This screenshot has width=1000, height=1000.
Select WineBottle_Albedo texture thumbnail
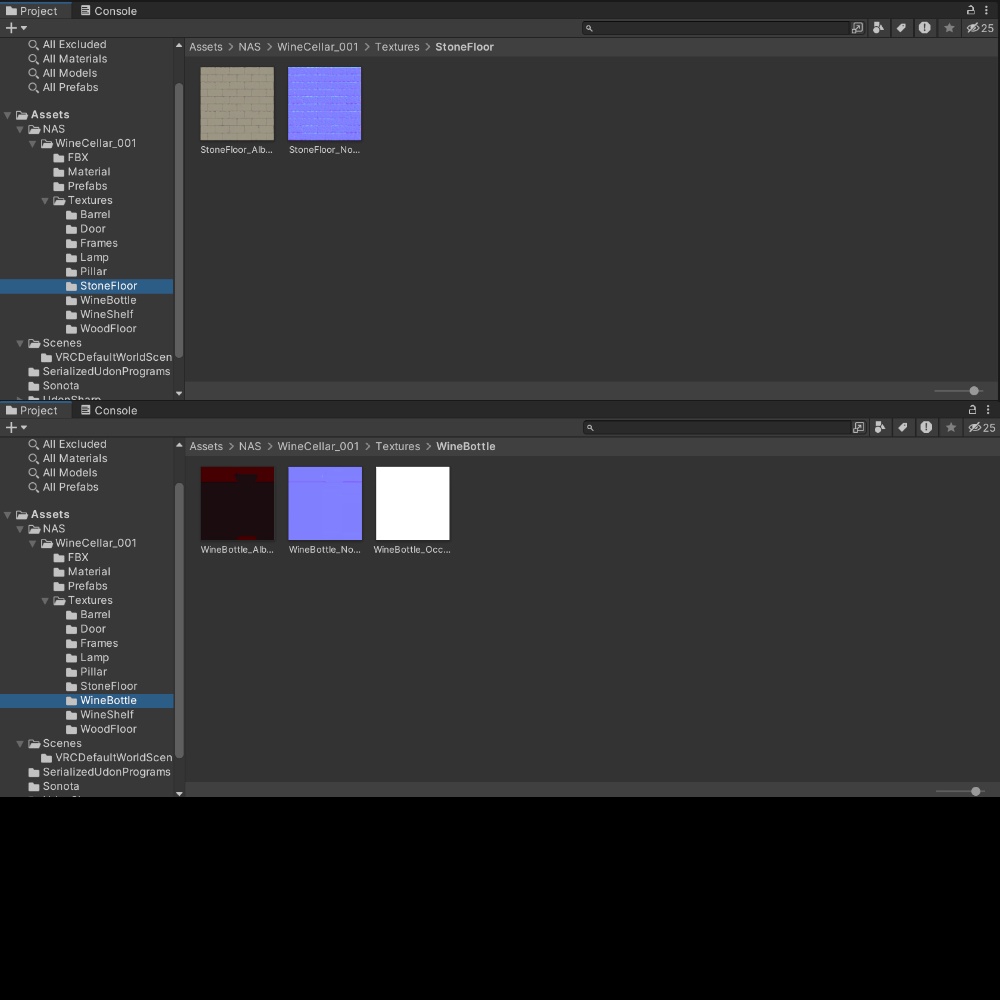click(x=237, y=503)
